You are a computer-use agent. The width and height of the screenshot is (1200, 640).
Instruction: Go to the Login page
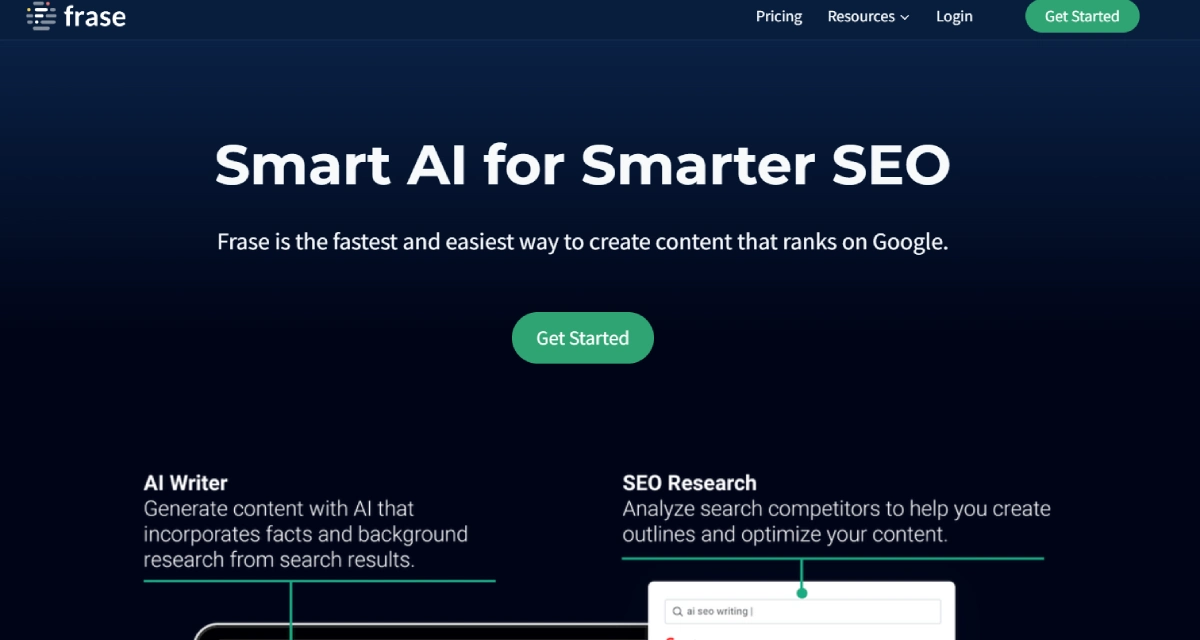click(x=954, y=16)
